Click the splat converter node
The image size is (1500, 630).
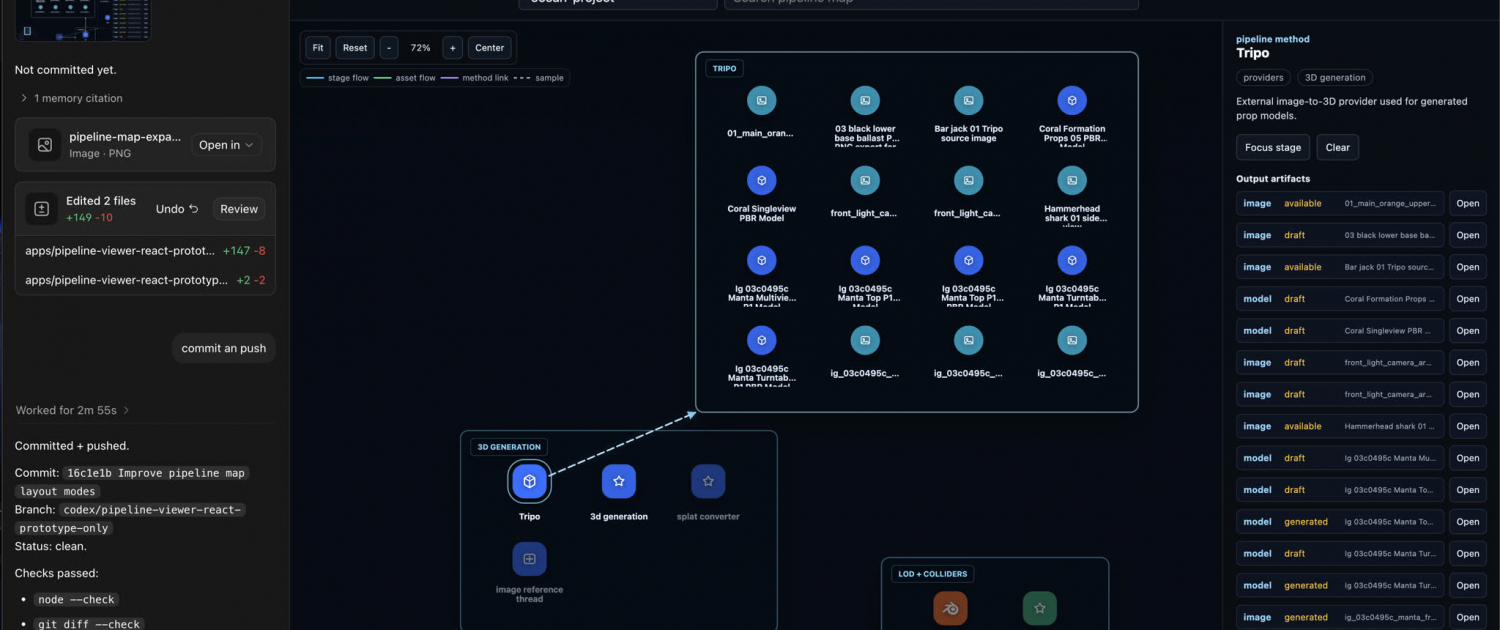708,481
